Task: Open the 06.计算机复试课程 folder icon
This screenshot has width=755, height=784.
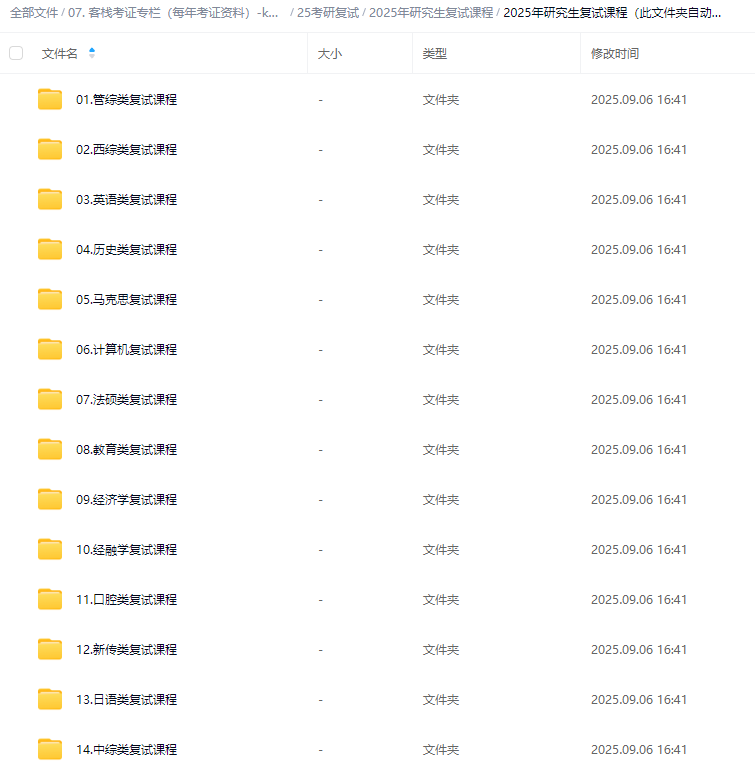Action: 50,349
